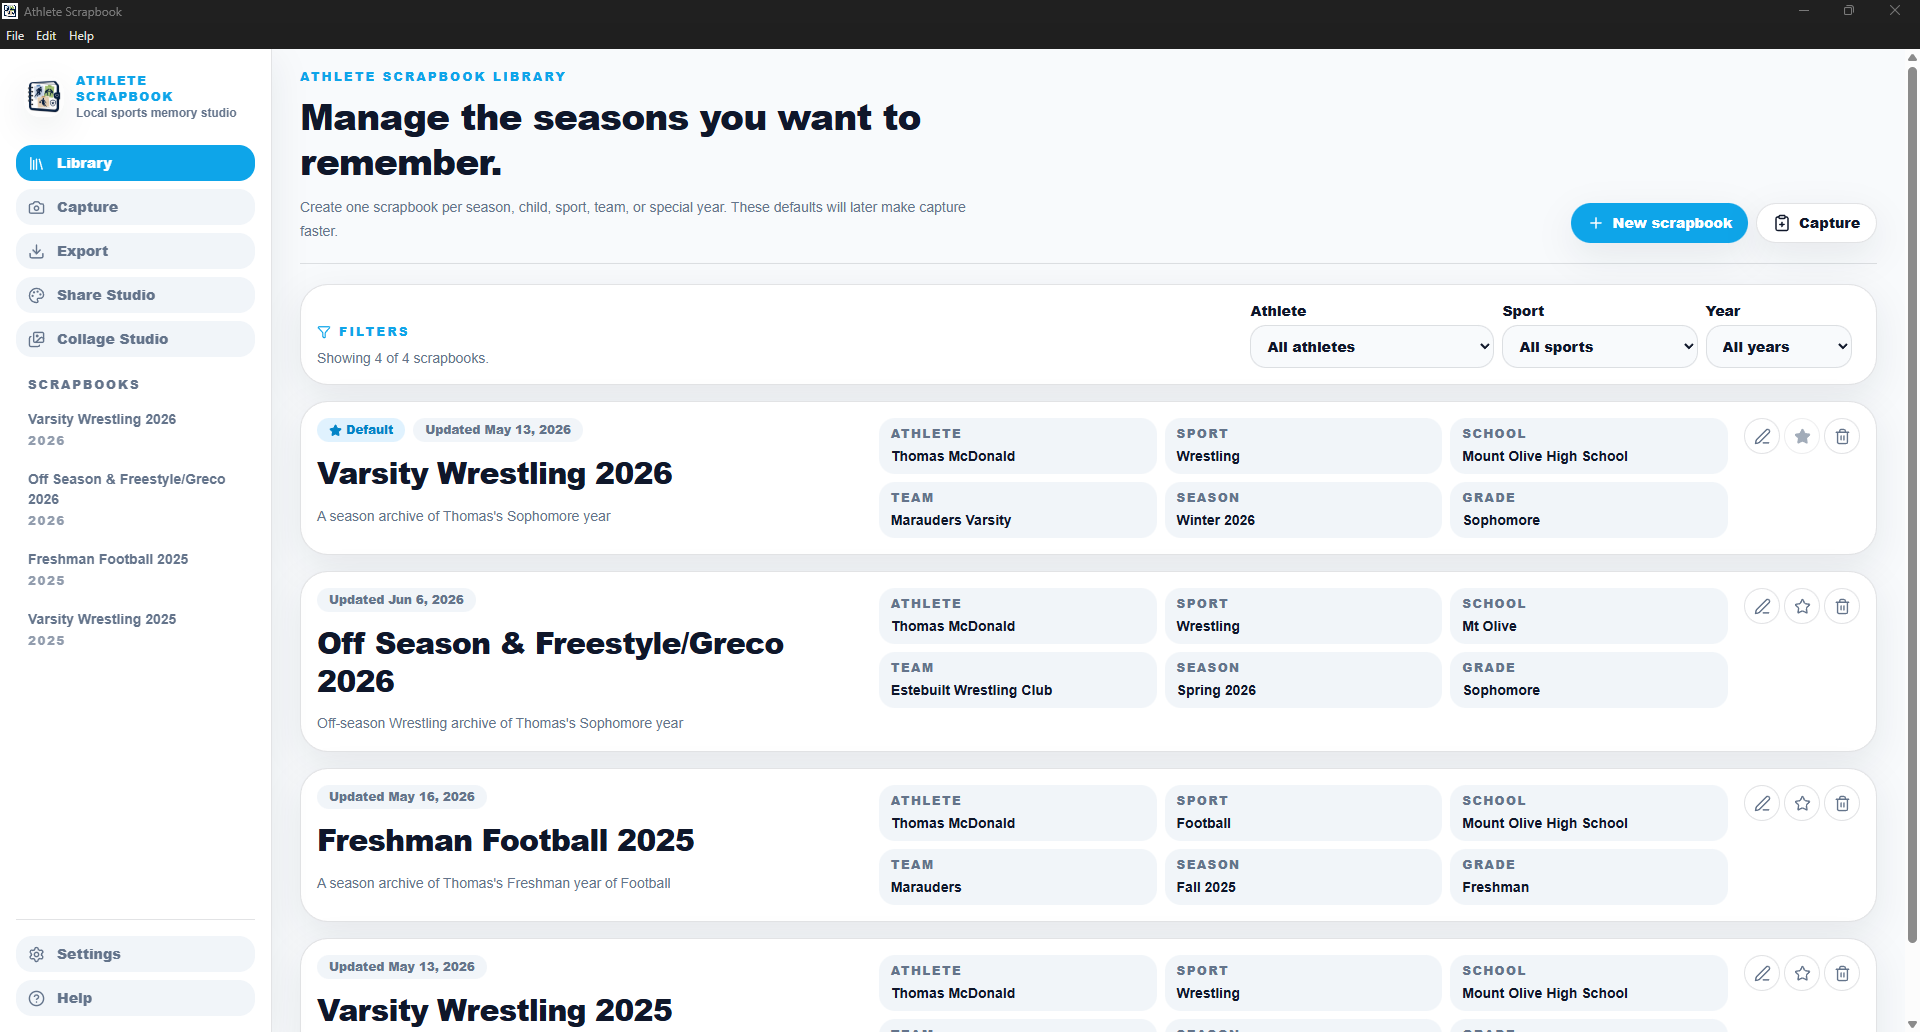Click the app icon in title bar
This screenshot has height=1032, width=1920.
pyautogui.click(x=10, y=11)
